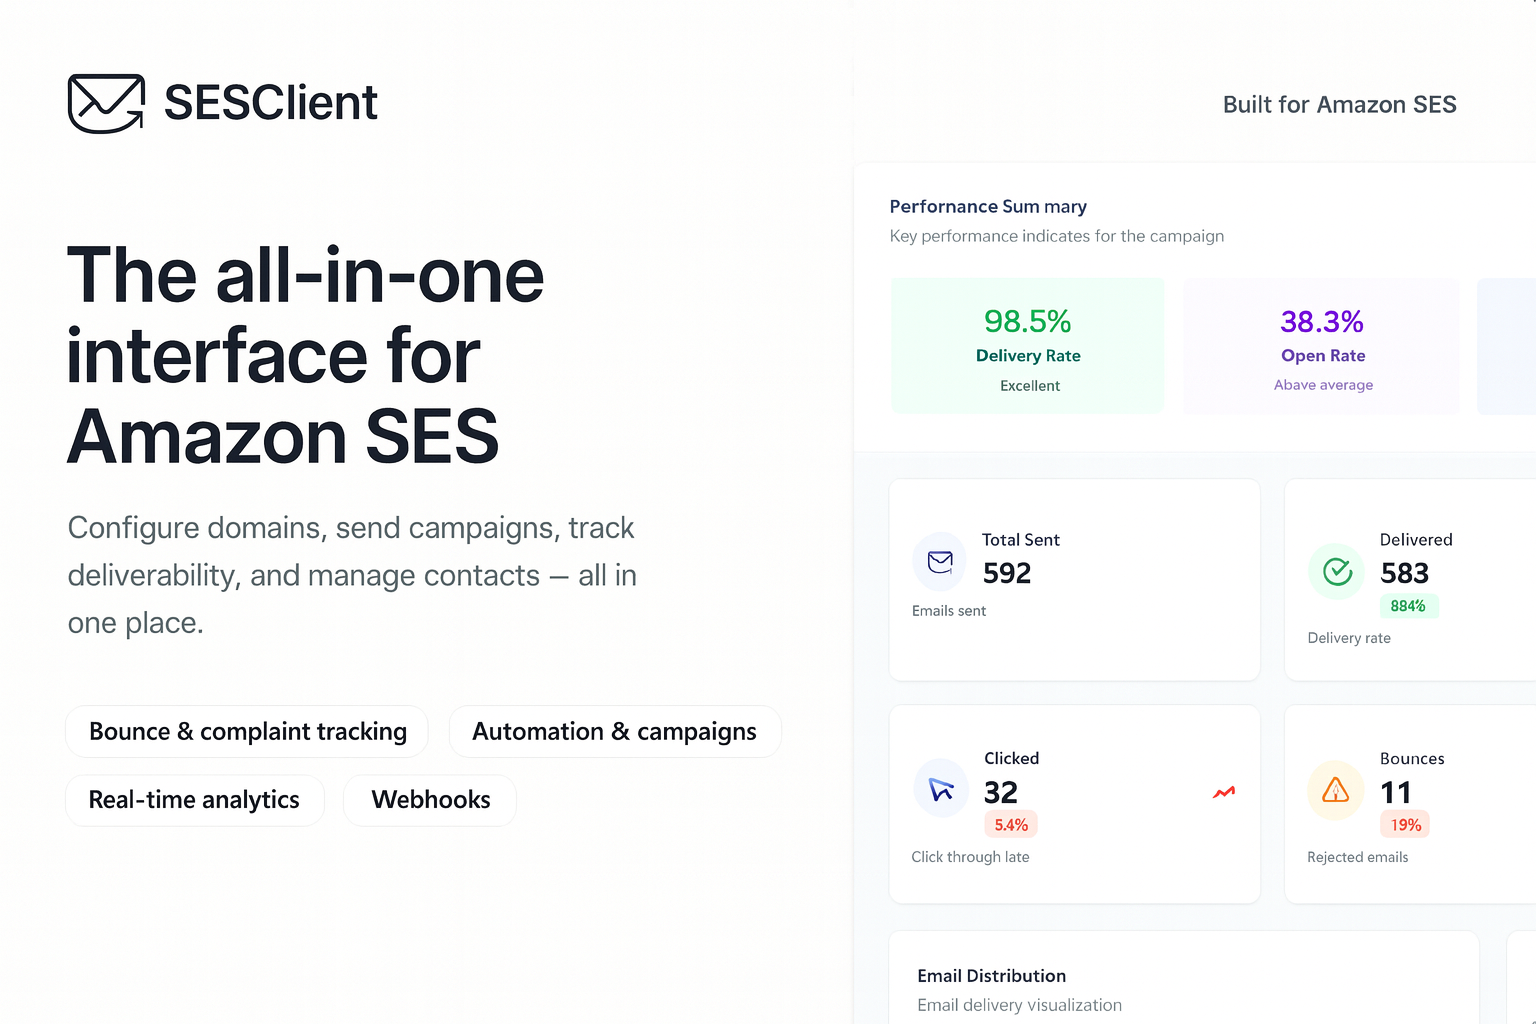The height and width of the screenshot is (1024, 1536).
Task: Click the Email Distribution section heading
Action: pos(991,976)
